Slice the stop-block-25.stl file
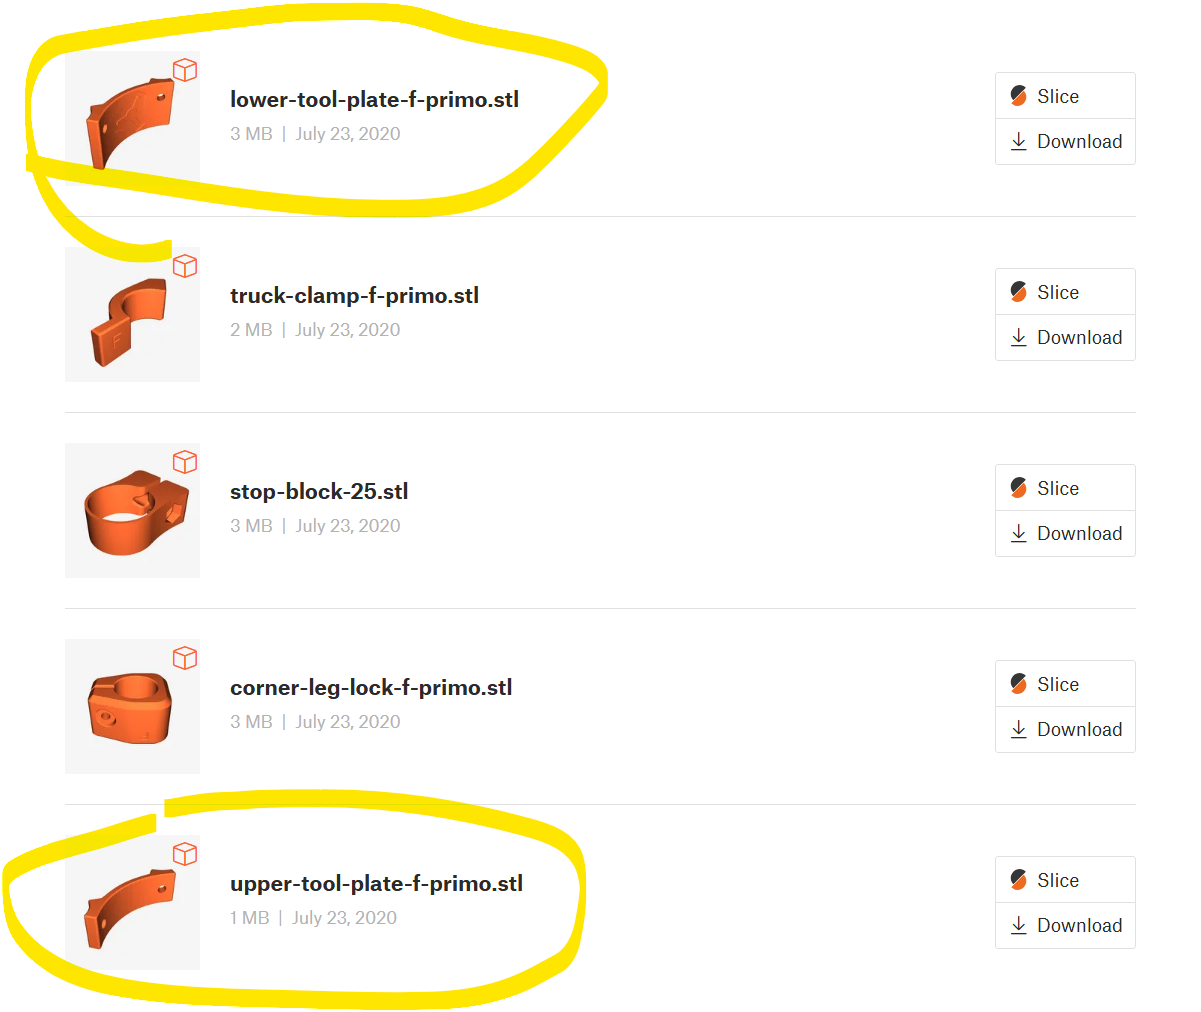This screenshot has width=1201, height=1012. coord(1065,488)
